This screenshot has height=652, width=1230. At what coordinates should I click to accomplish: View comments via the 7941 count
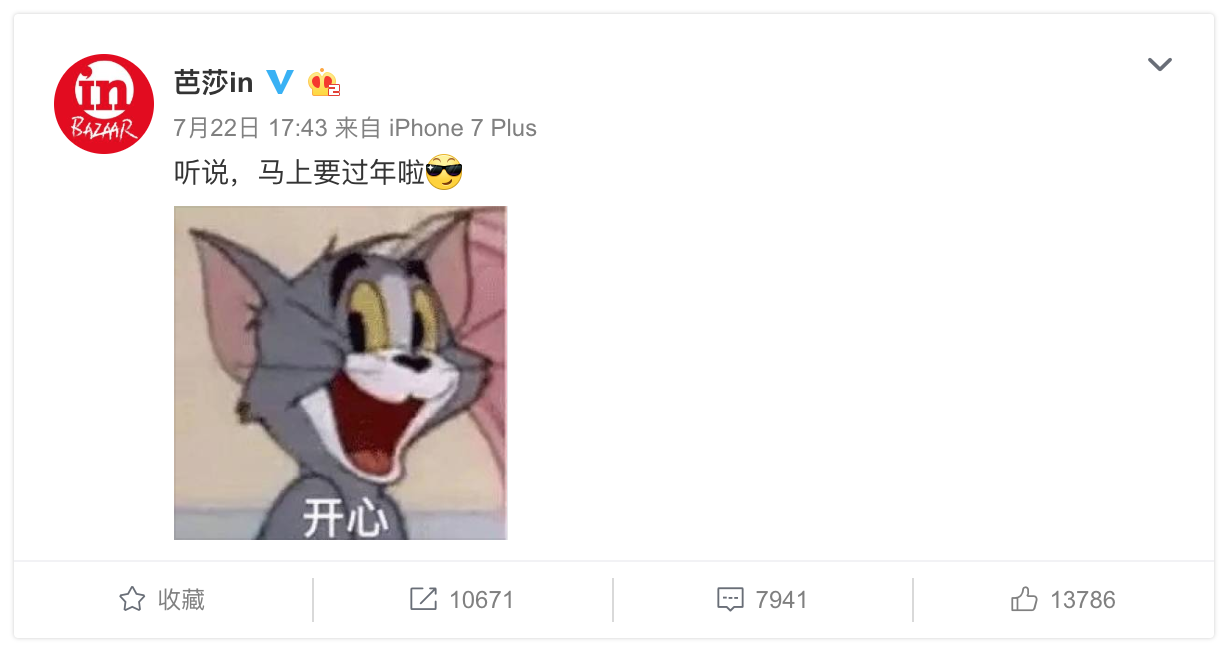click(x=781, y=600)
